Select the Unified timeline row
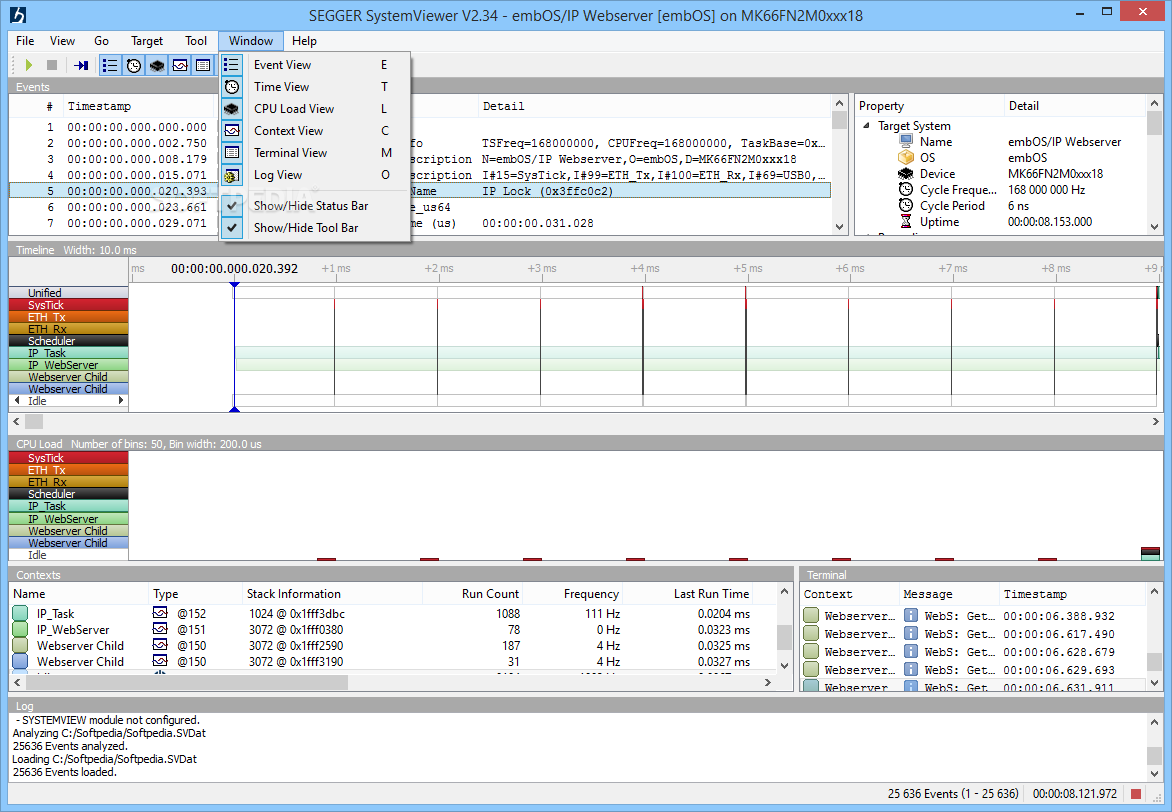1172x812 pixels. click(x=69, y=293)
